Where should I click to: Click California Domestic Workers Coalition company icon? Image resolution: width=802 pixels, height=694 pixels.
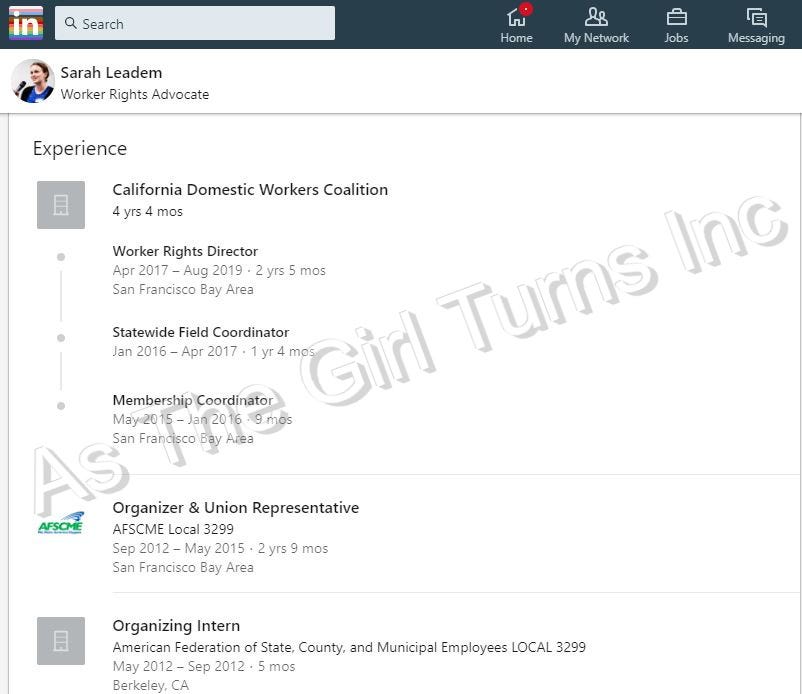(x=61, y=205)
